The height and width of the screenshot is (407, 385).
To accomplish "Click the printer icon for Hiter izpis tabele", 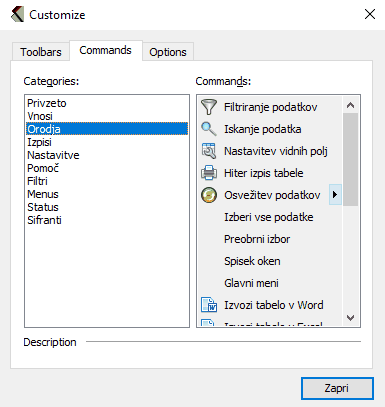I will tap(209, 173).
